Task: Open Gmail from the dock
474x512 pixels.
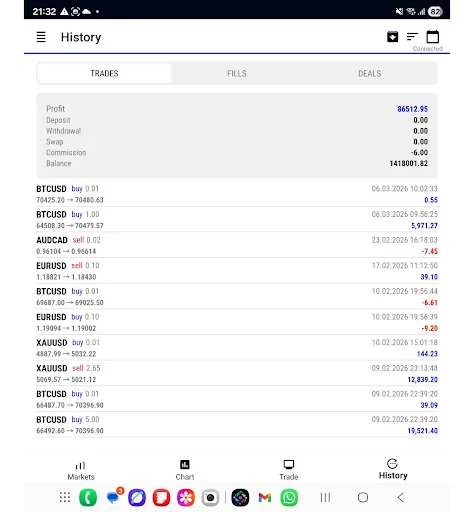Action: click(265, 498)
